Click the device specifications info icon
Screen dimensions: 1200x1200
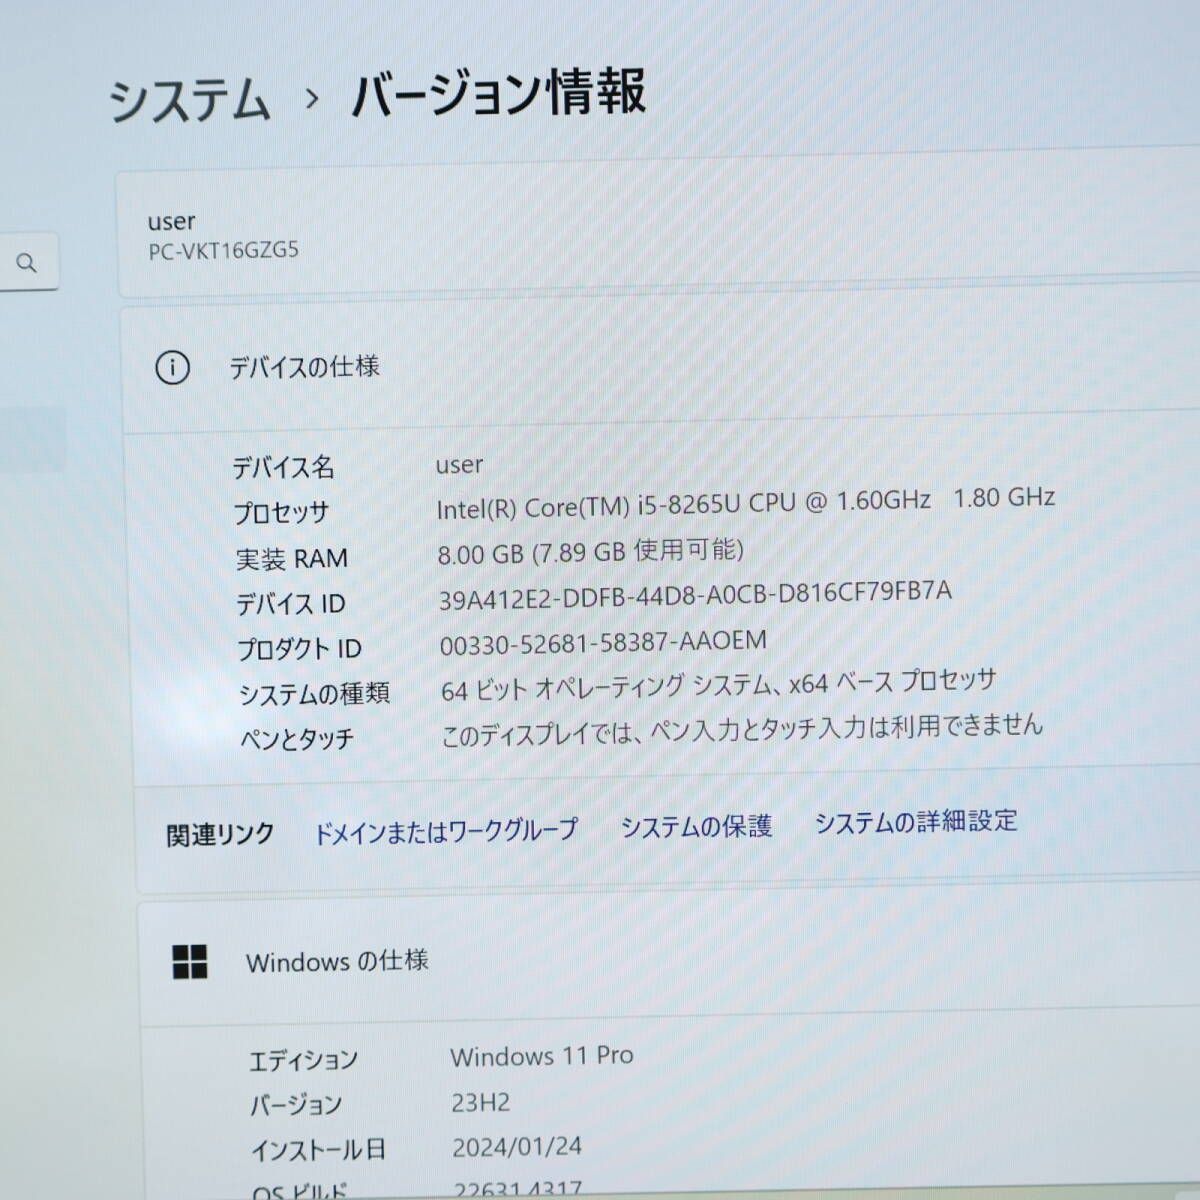tap(172, 368)
